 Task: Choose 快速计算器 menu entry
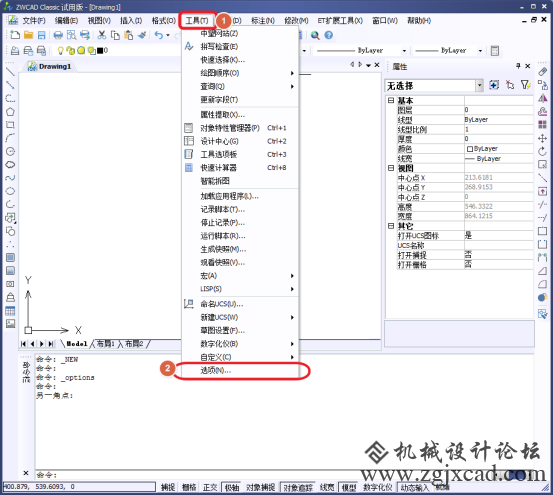[x=240, y=168]
